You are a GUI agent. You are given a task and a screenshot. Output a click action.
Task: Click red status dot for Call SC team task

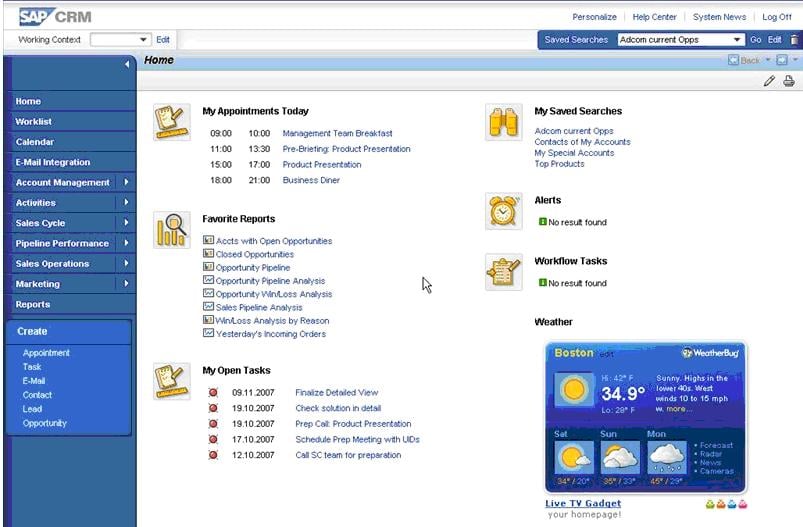coord(213,455)
